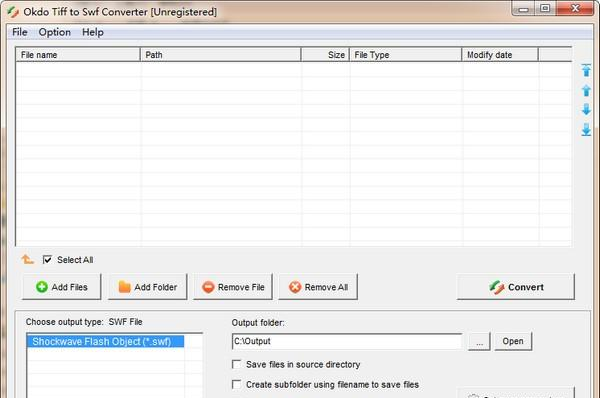Viewport: 600px width, 398px height.
Task: Sort list by Size column header
Action: (x=325, y=55)
